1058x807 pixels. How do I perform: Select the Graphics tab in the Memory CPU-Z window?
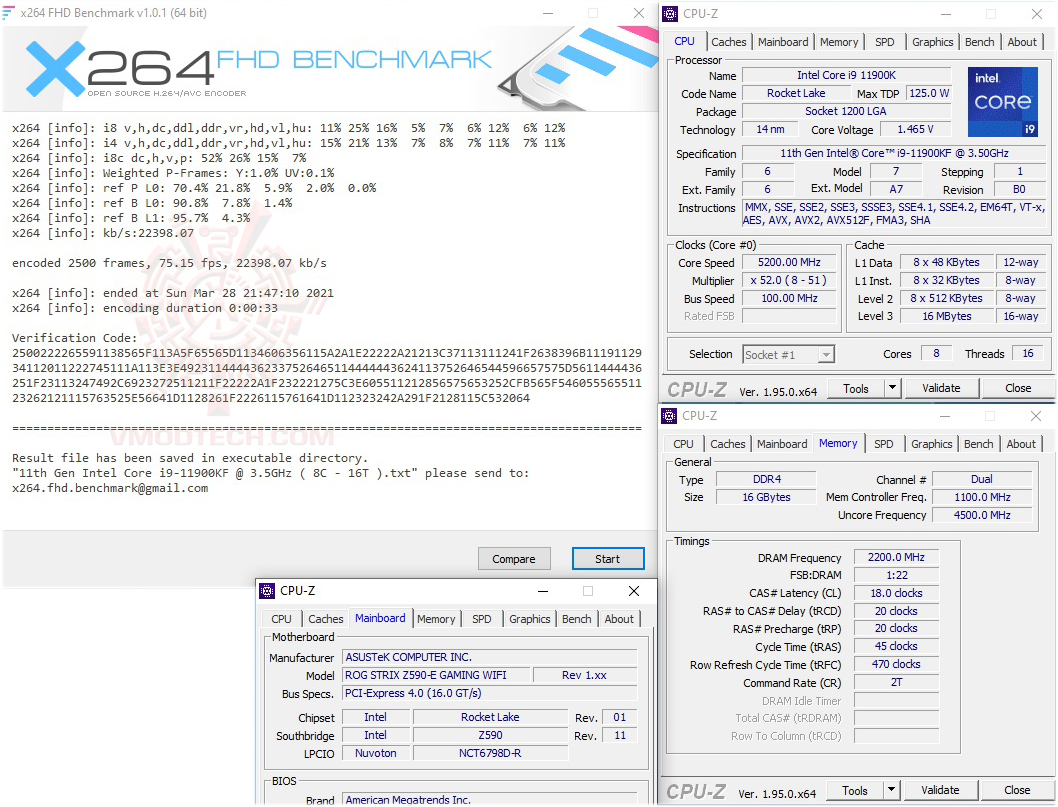931,444
